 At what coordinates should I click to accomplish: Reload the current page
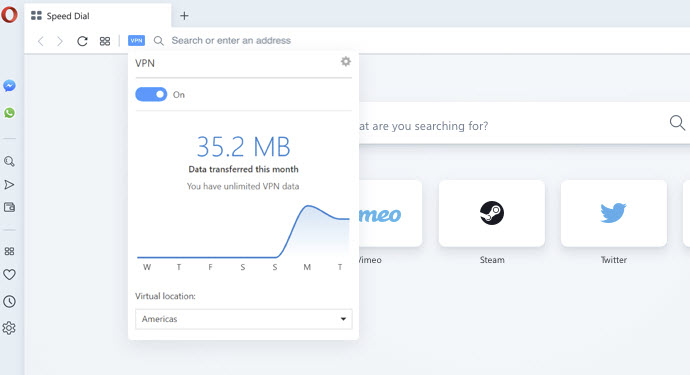[82, 41]
